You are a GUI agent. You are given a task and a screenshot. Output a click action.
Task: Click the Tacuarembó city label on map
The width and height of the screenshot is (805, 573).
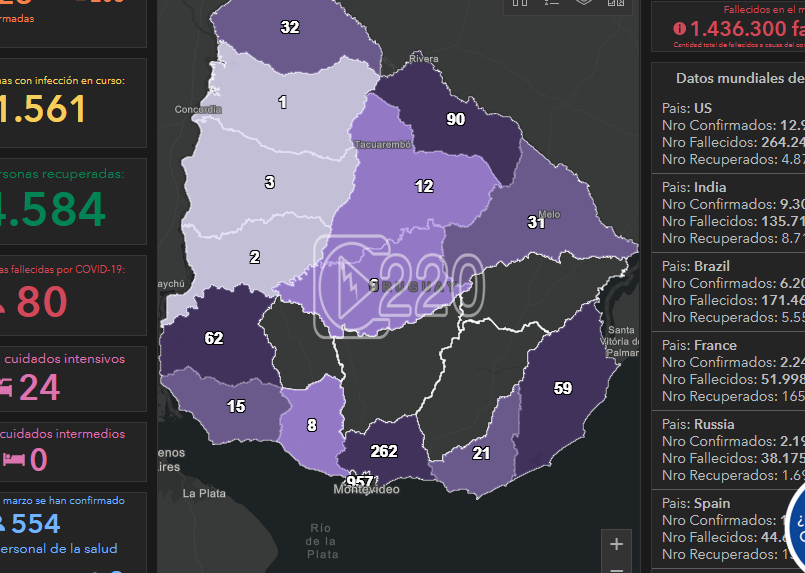click(x=383, y=145)
